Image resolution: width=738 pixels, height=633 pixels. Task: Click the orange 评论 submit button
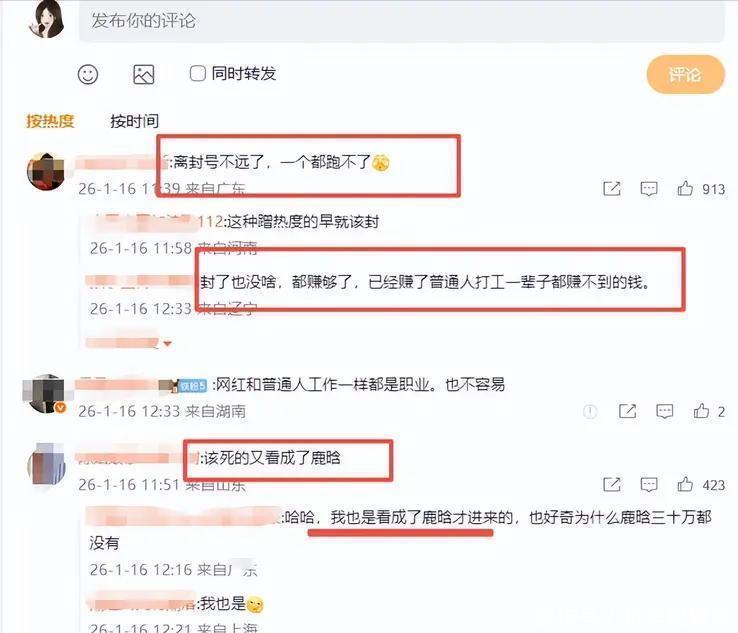click(x=685, y=74)
